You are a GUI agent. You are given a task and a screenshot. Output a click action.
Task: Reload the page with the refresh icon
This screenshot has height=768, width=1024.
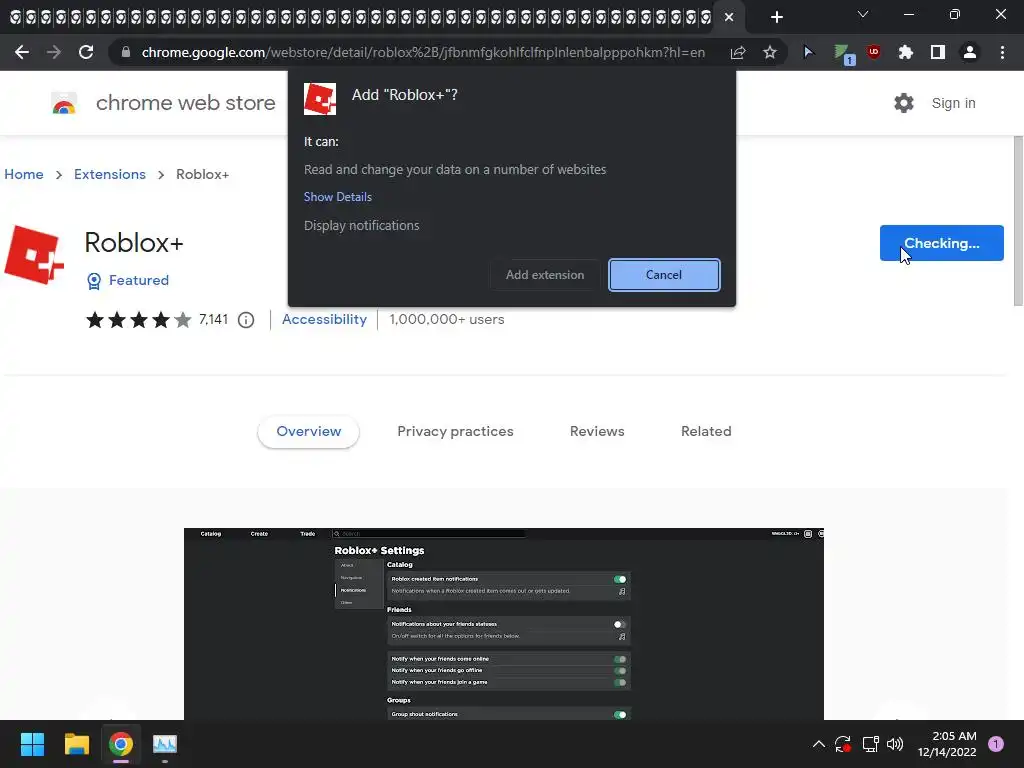click(86, 52)
